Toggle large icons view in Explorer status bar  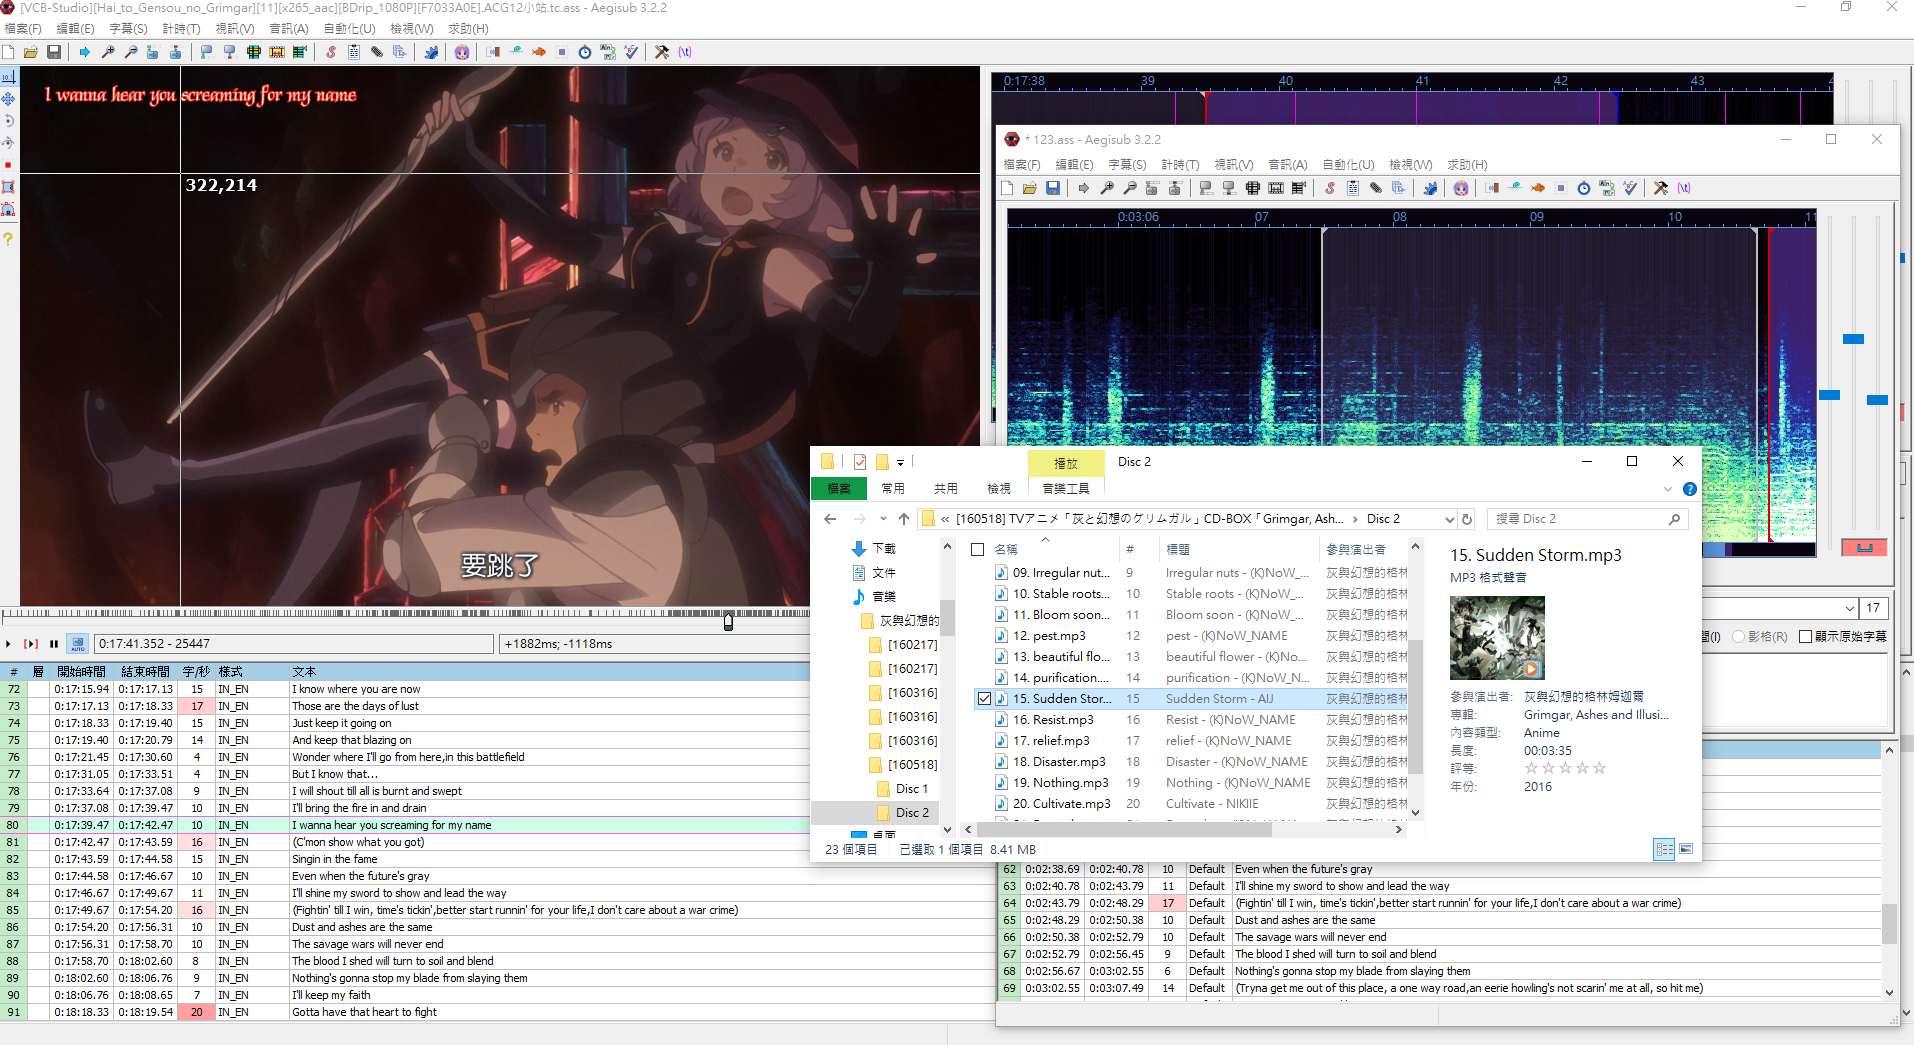(x=1686, y=849)
